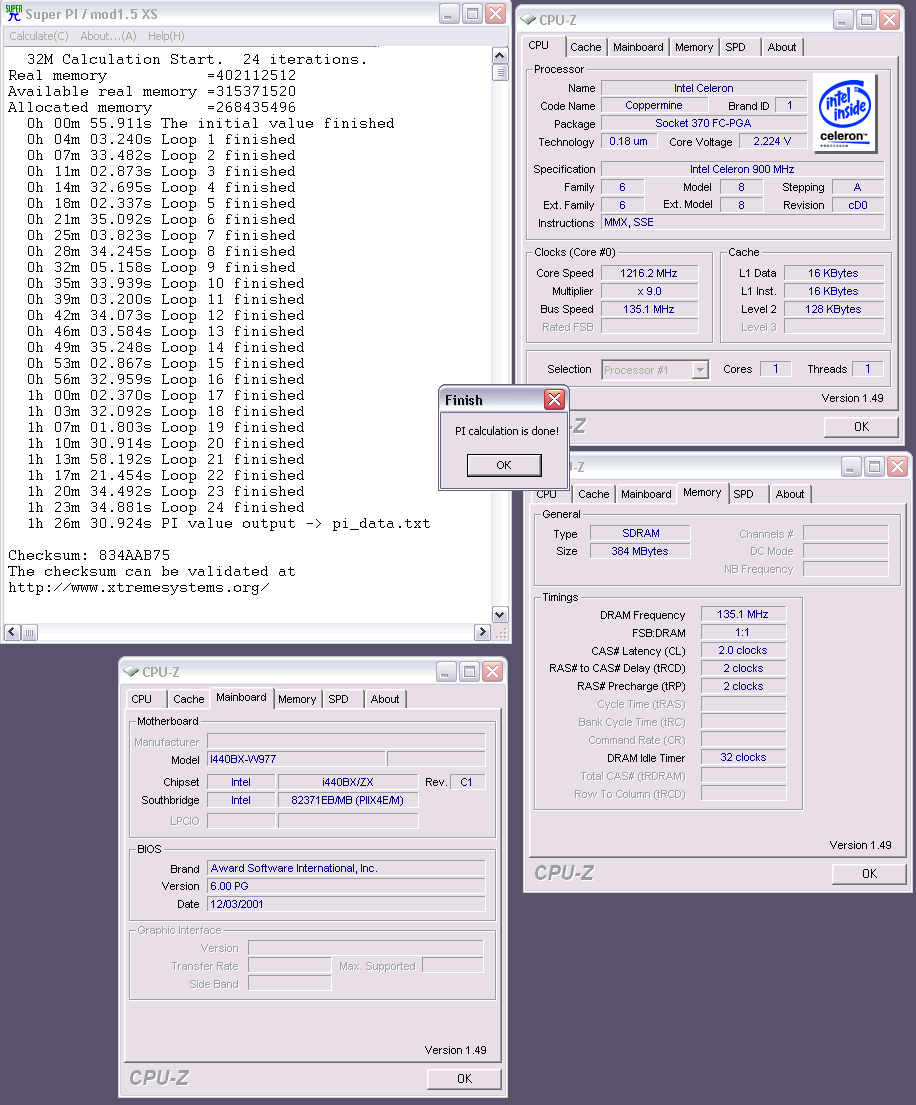
Task: Click left arrow of horizontal scrollbar
Action: coord(12,632)
